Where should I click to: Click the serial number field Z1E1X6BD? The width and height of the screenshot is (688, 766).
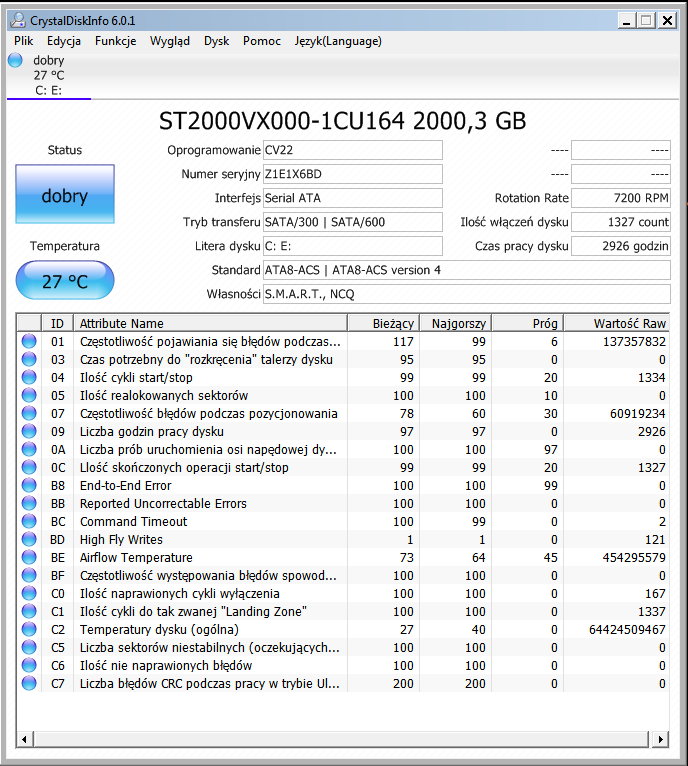click(x=353, y=174)
